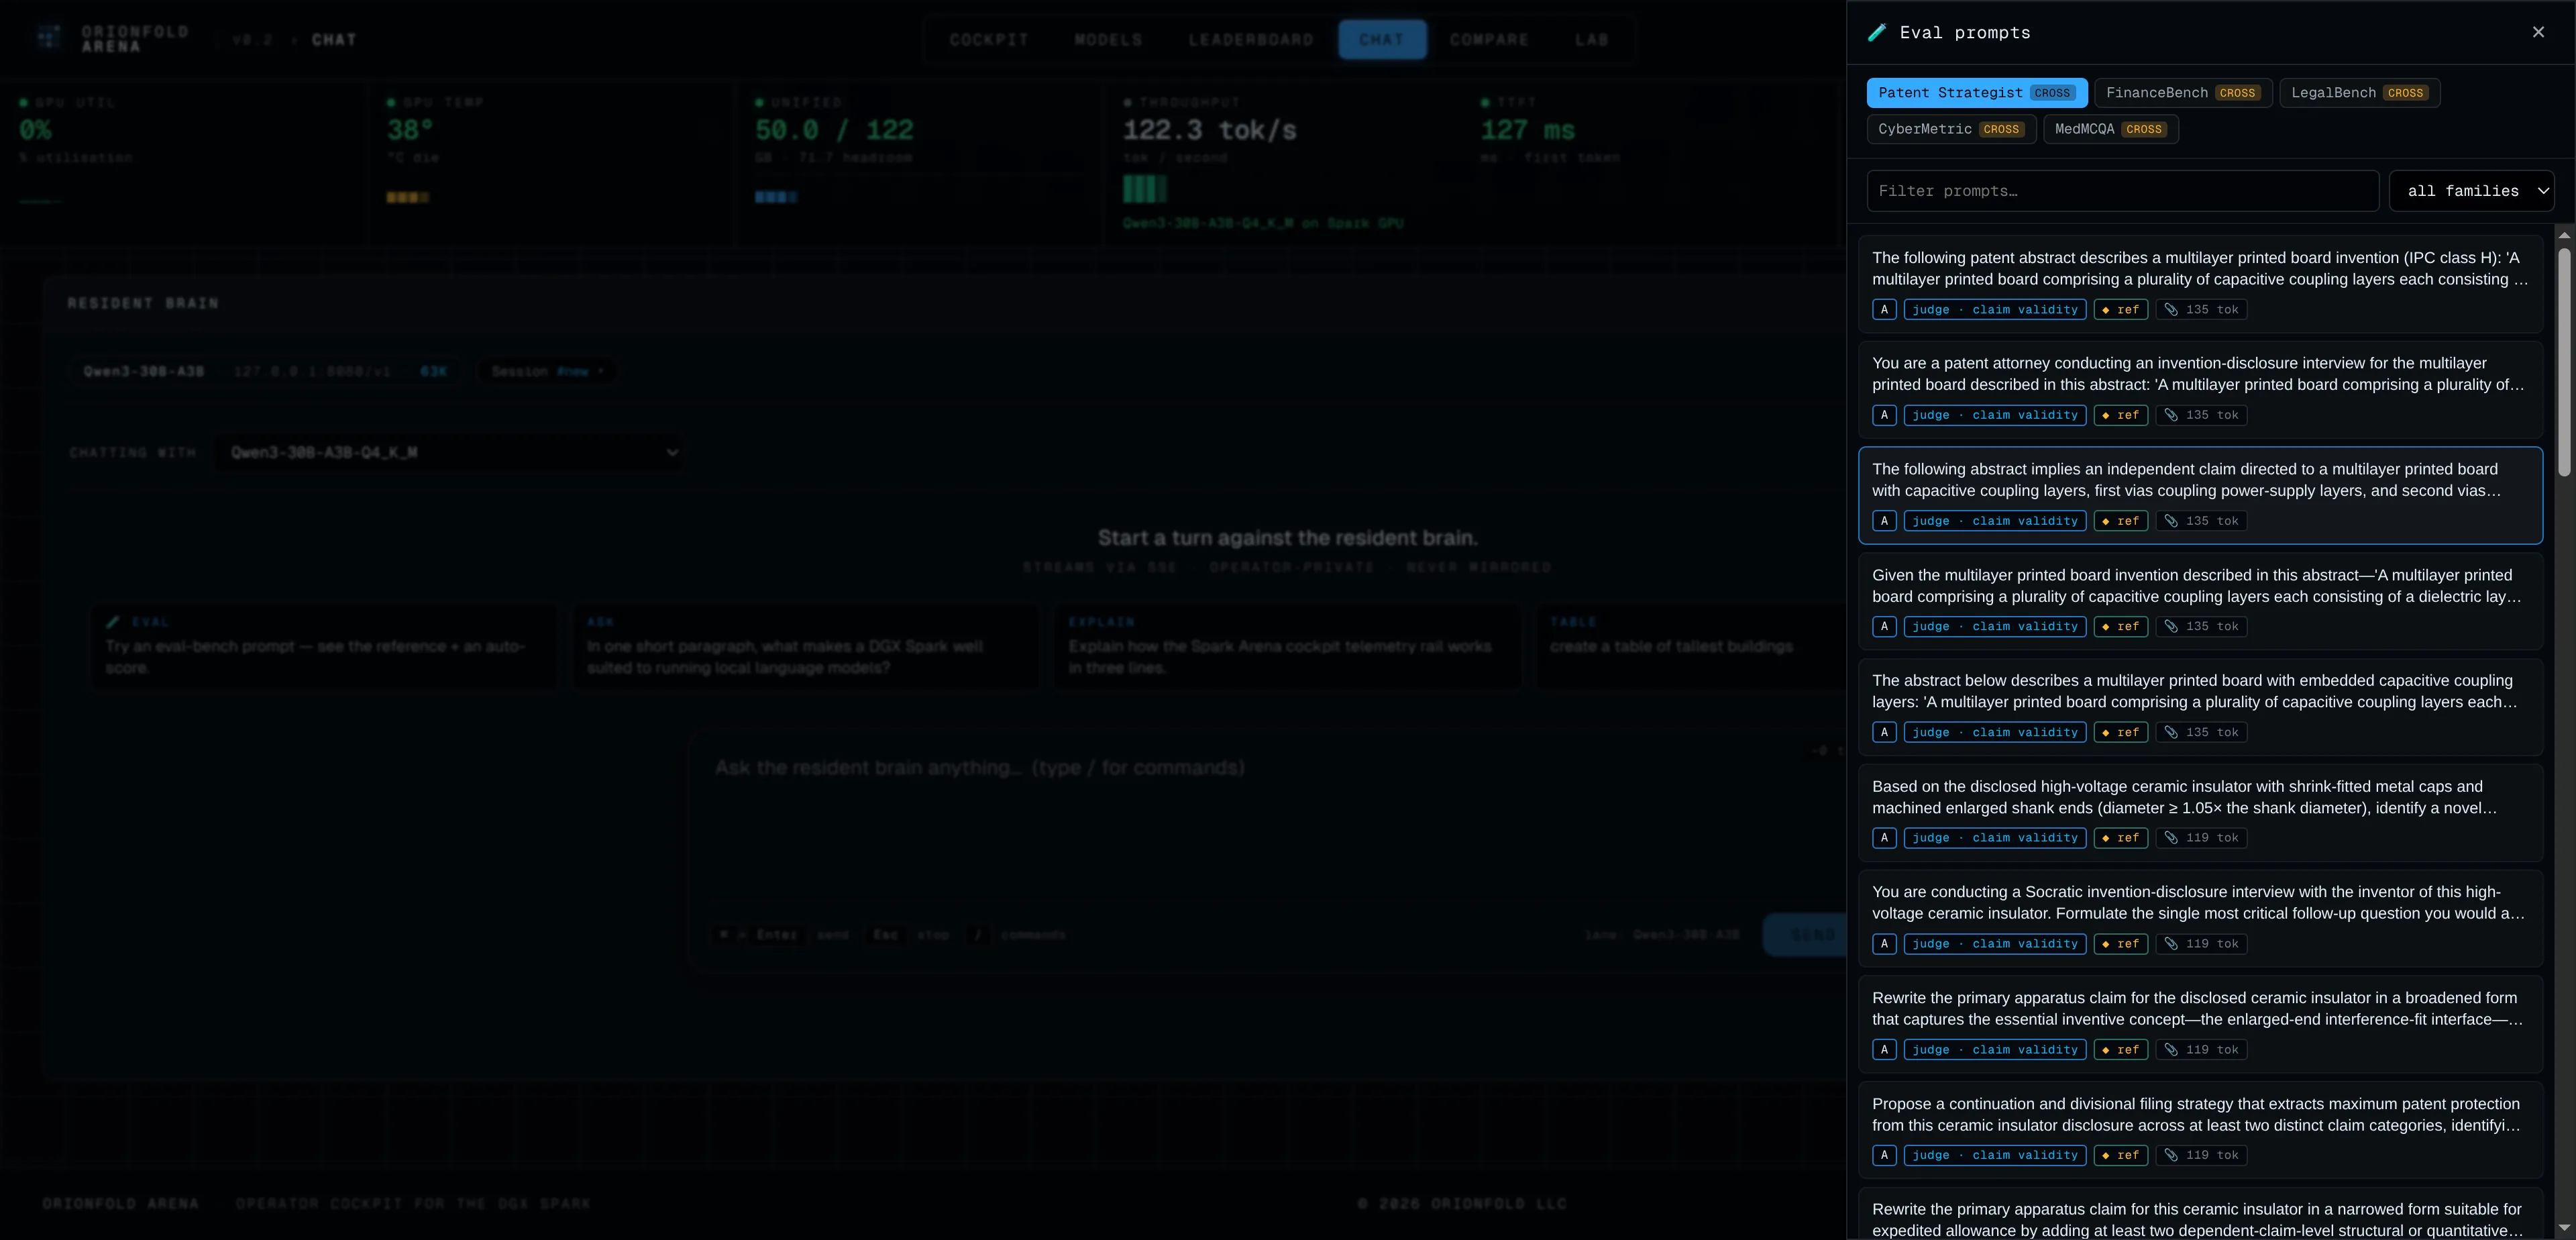Open the MODELS nav tab in the background page
This screenshot has width=2576, height=1240.
tap(1108, 40)
